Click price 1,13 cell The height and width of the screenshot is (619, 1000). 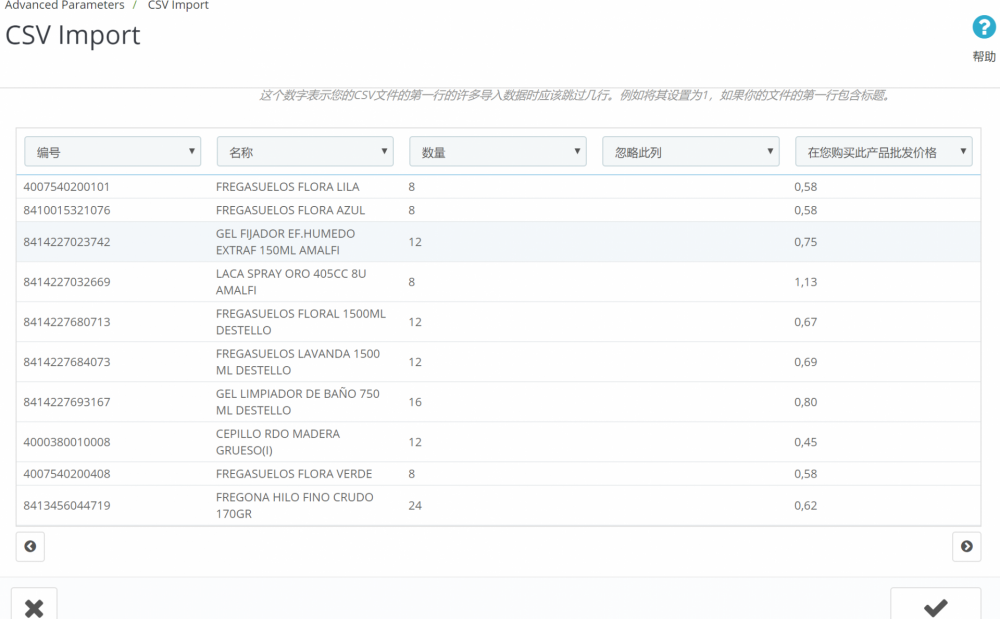point(805,282)
